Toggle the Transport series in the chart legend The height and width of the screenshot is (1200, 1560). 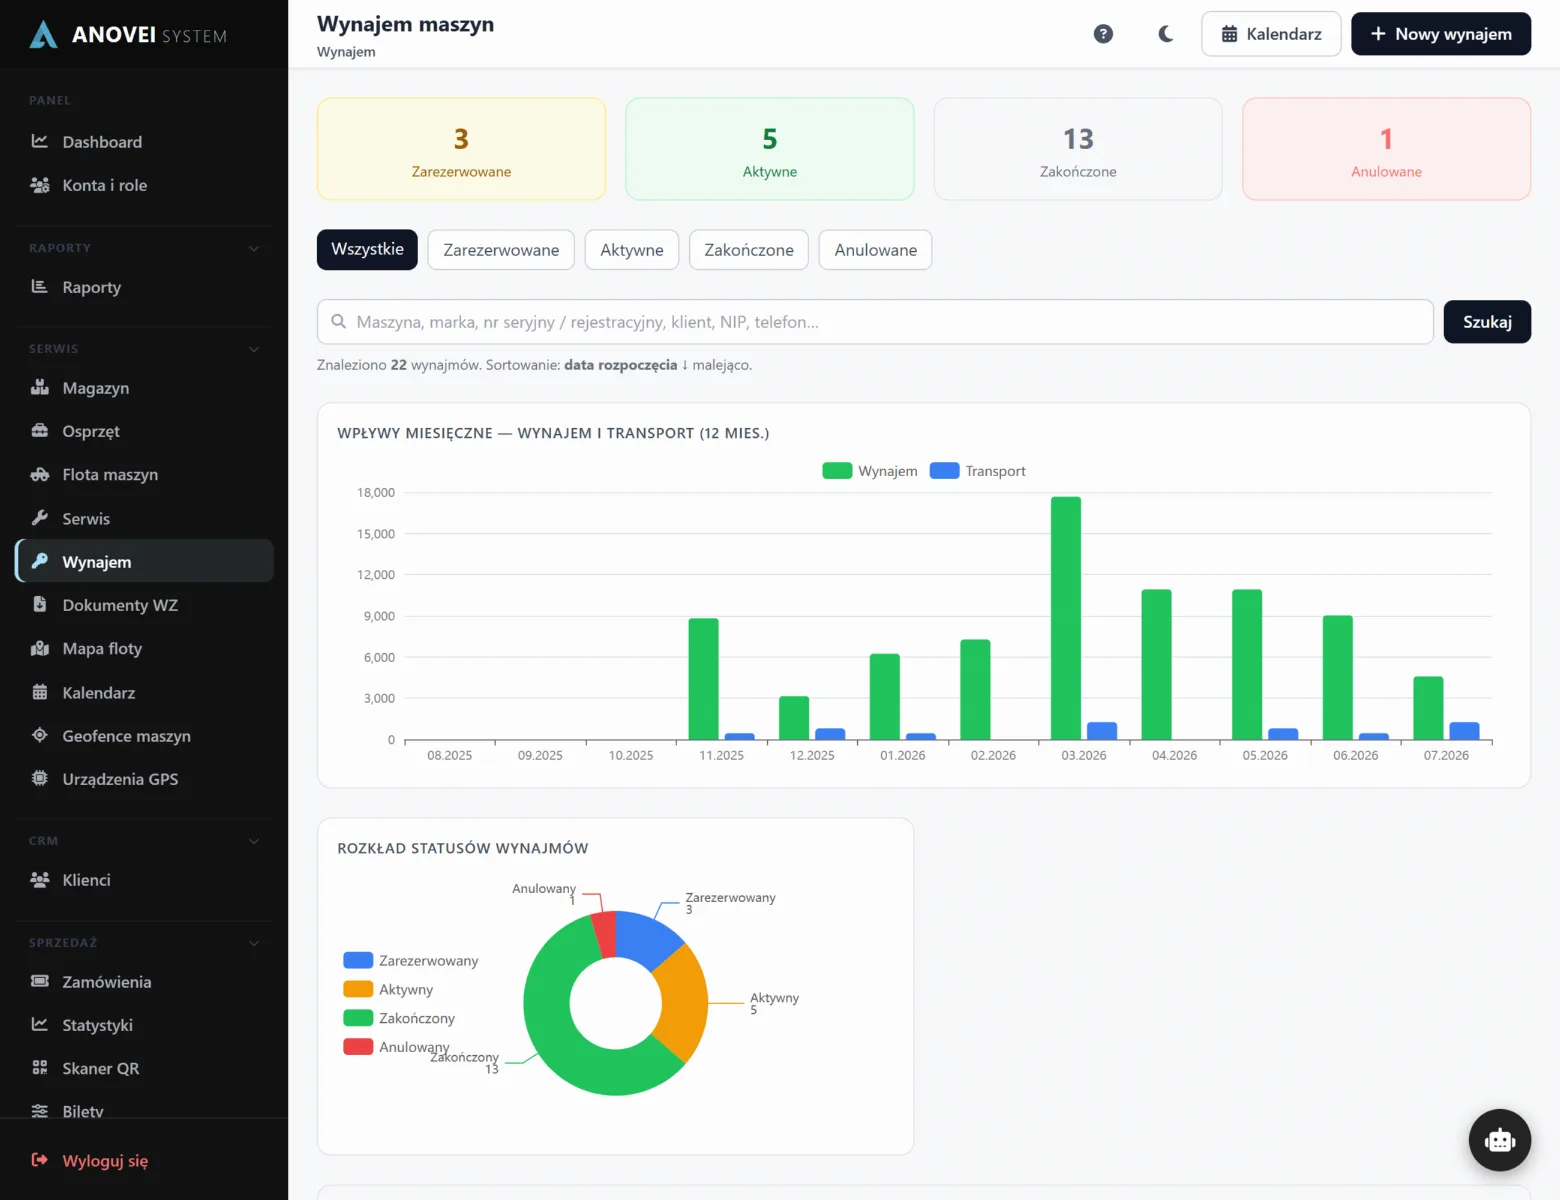point(977,471)
